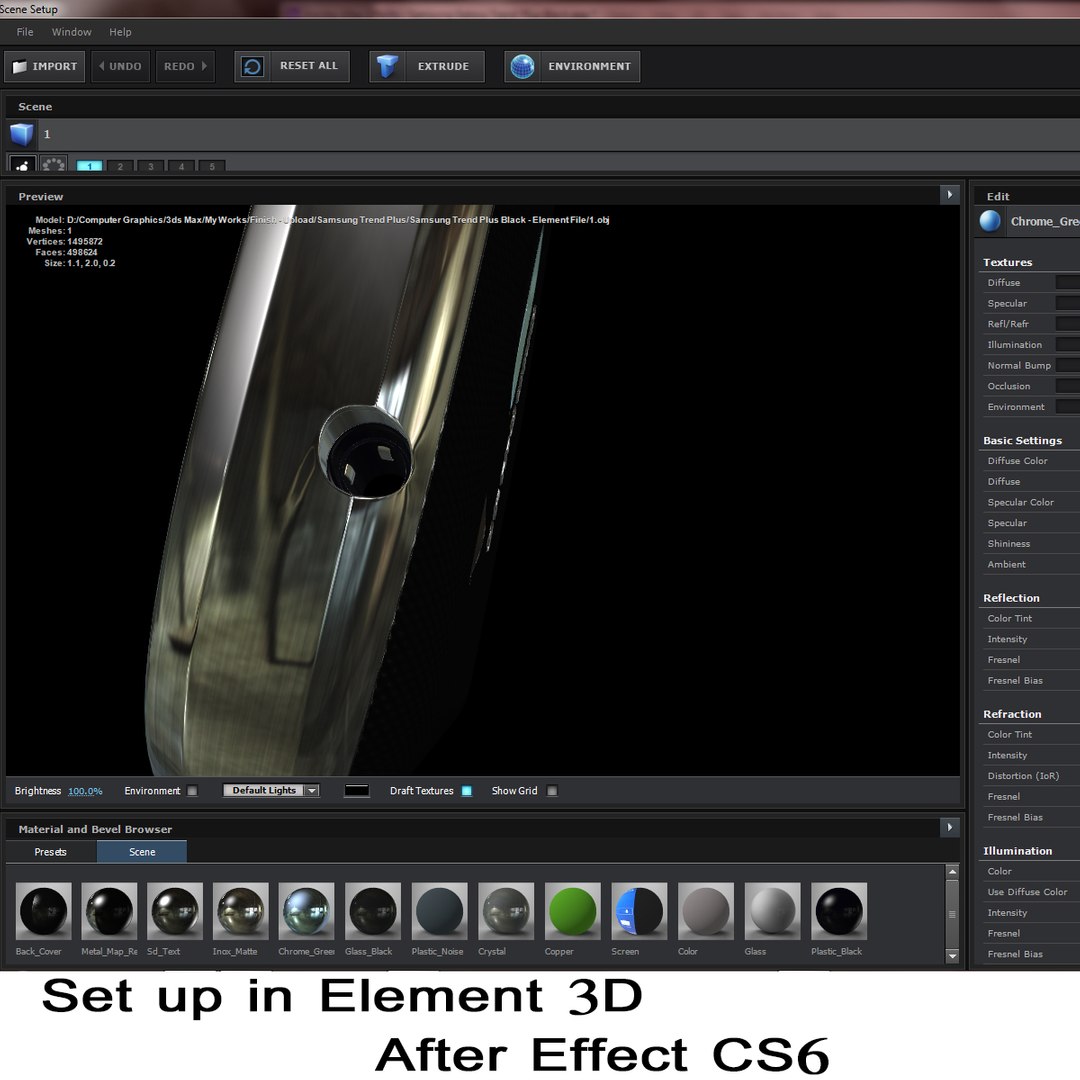Select the Back_Cover material thumbnail

click(x=43, y=911)
